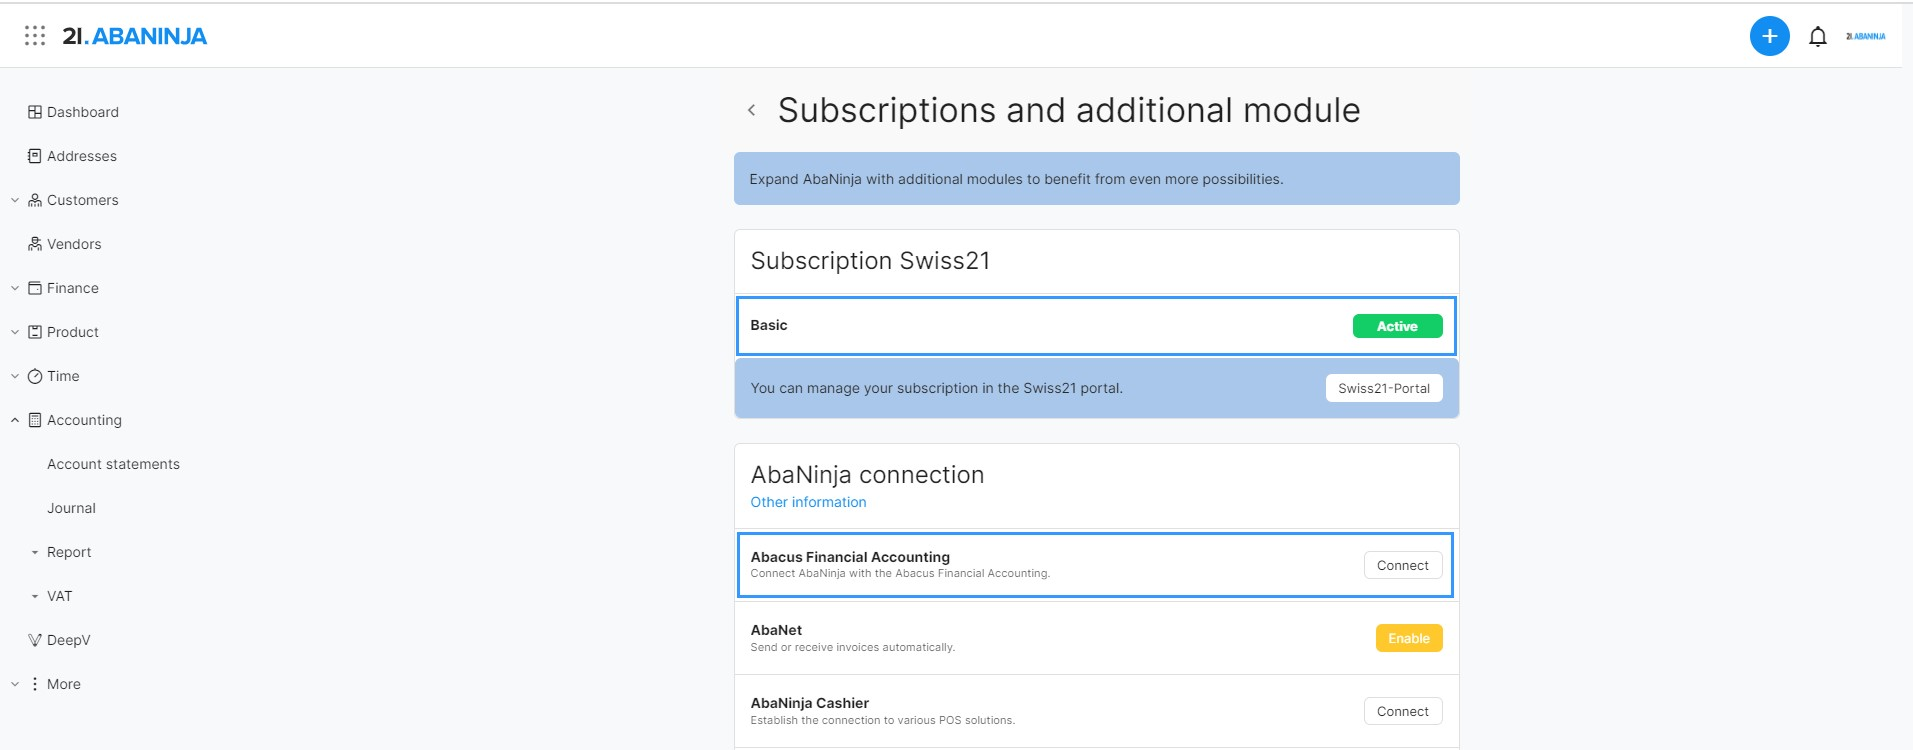The image size is (1913, 750).
Task: Click the blue Expand AbaNinja info banner text
Action: [1016, 179]
